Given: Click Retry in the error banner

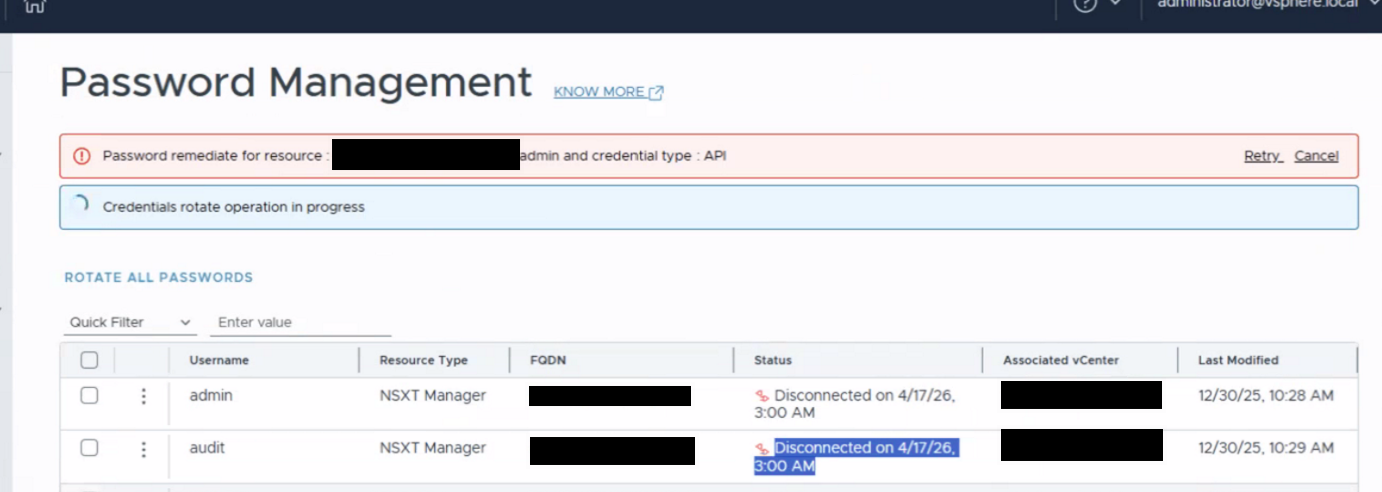Looking at the screenshot, I should point(1262,156).
